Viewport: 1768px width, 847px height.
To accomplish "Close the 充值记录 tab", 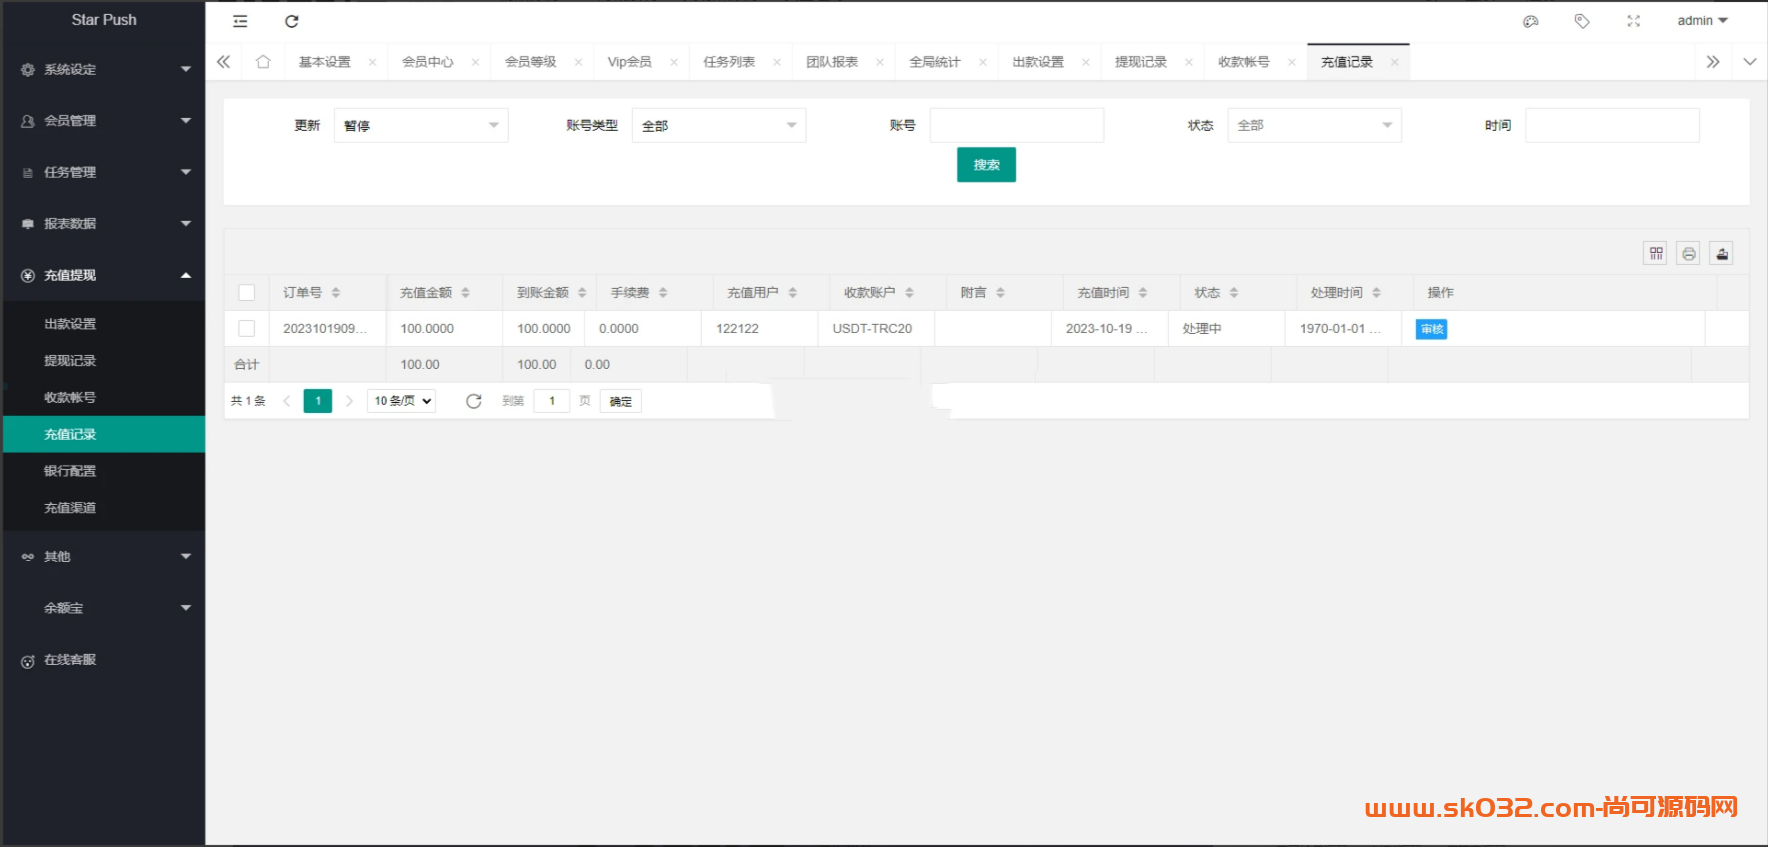I will click(x=1394, y=62).
